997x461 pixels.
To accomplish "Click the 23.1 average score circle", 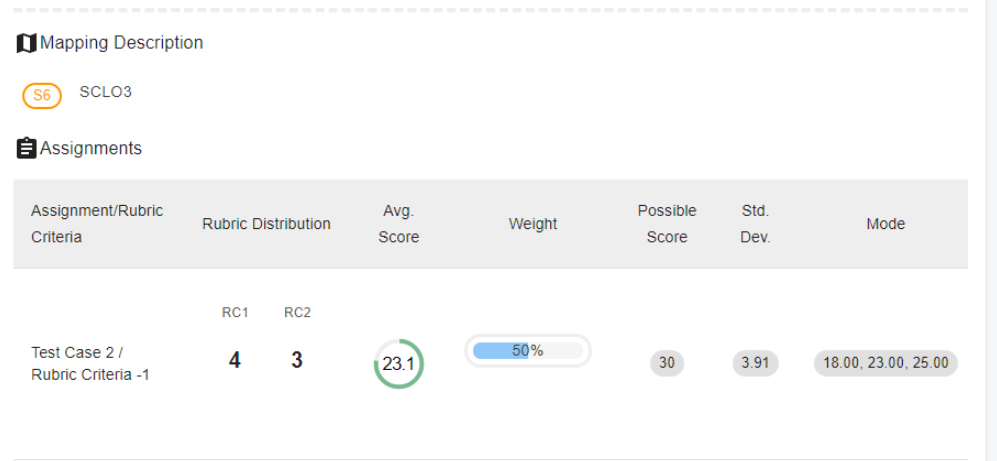I will pos(399,364).
